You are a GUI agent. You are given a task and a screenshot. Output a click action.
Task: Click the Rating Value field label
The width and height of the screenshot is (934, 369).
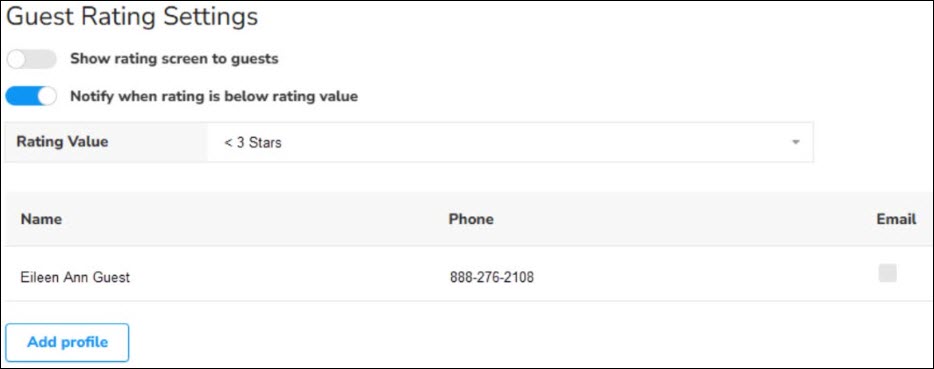coord(62,142)
